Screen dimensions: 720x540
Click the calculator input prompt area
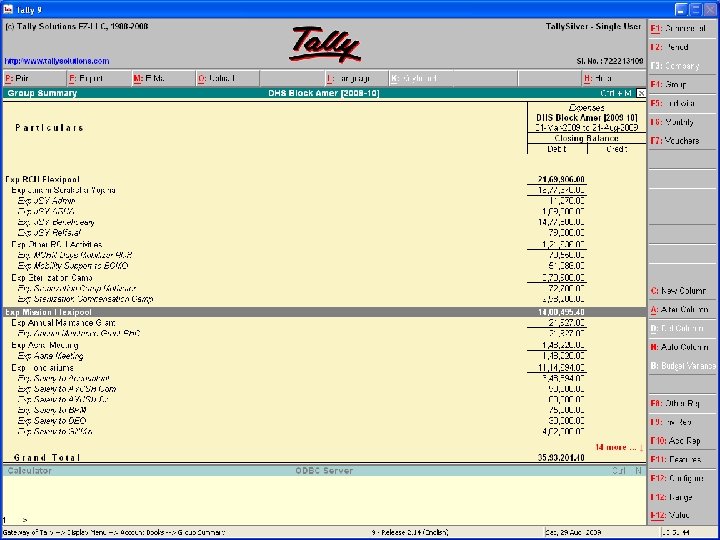click(324, 520)
